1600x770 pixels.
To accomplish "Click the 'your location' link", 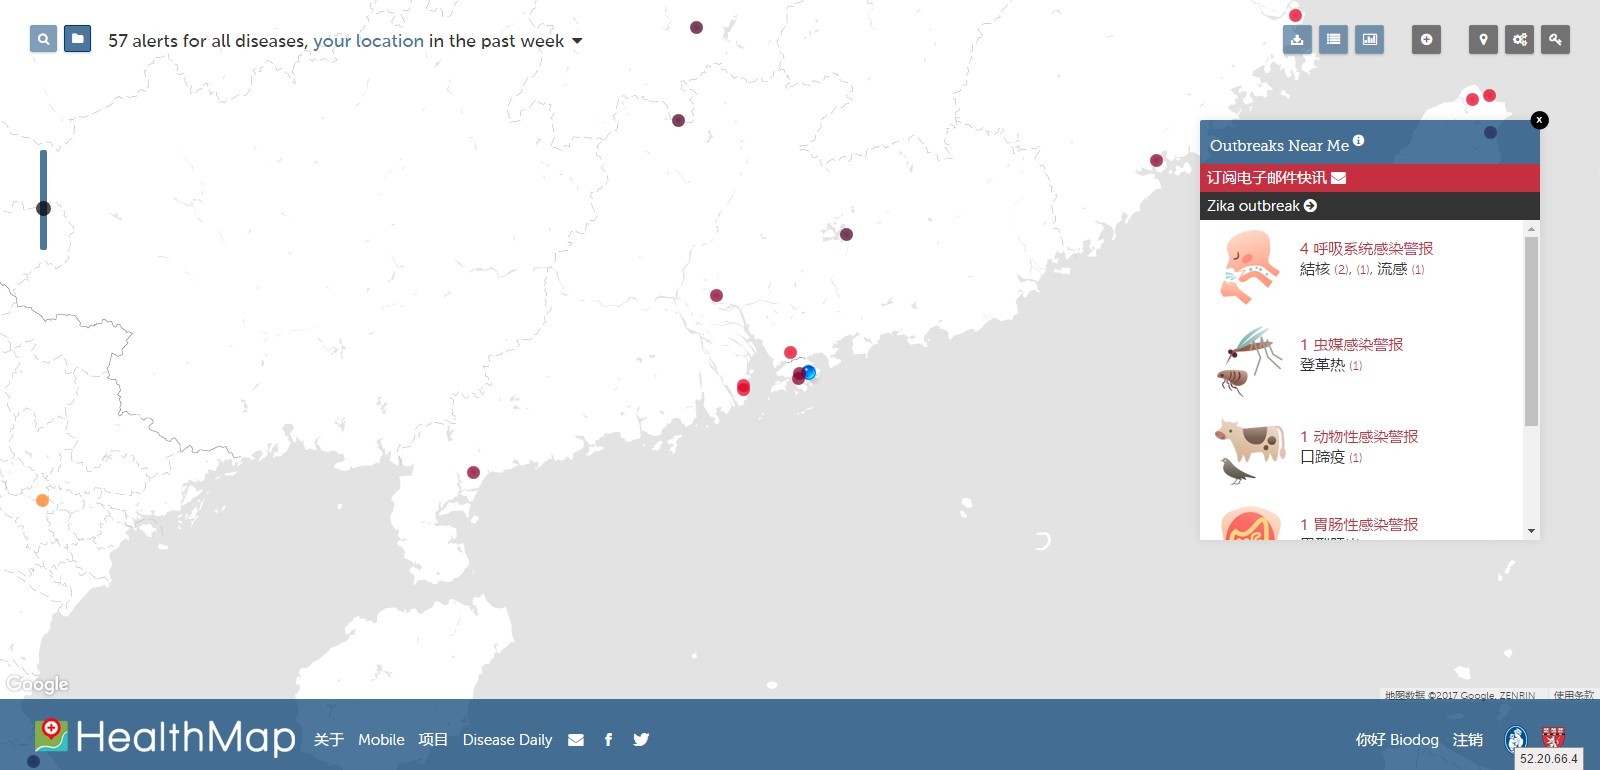I will coord(368,41).
